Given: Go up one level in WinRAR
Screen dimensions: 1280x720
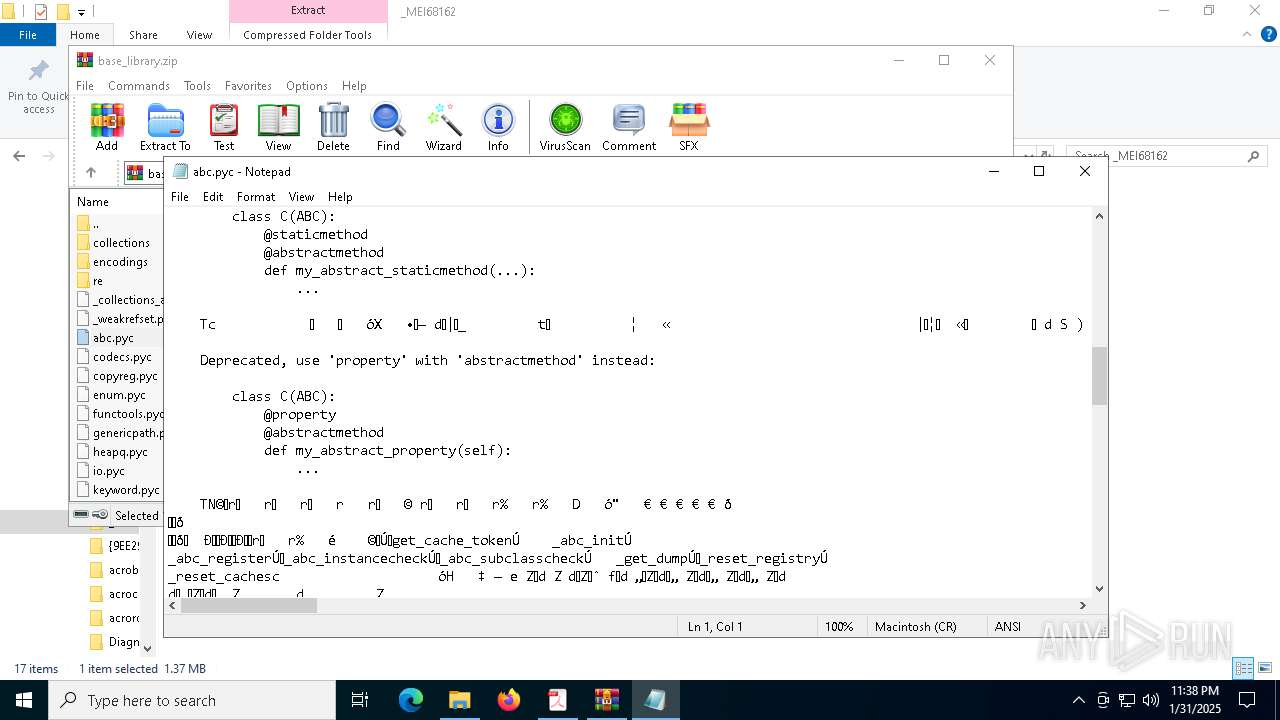Looking at the screenshot, I should click(91, 172).
